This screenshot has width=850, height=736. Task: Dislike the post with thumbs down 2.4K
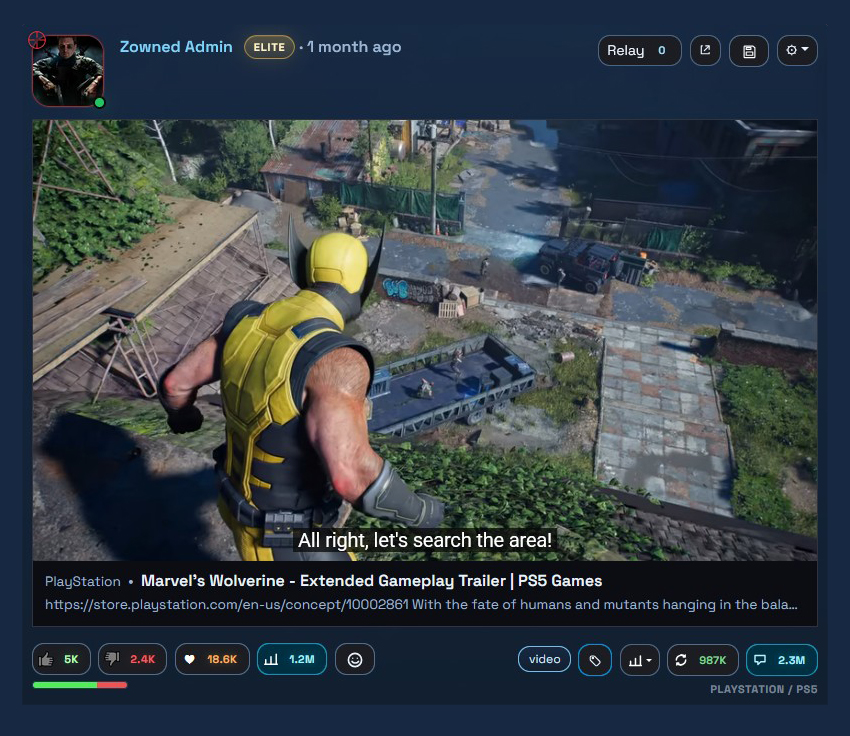tap(132, 659)
